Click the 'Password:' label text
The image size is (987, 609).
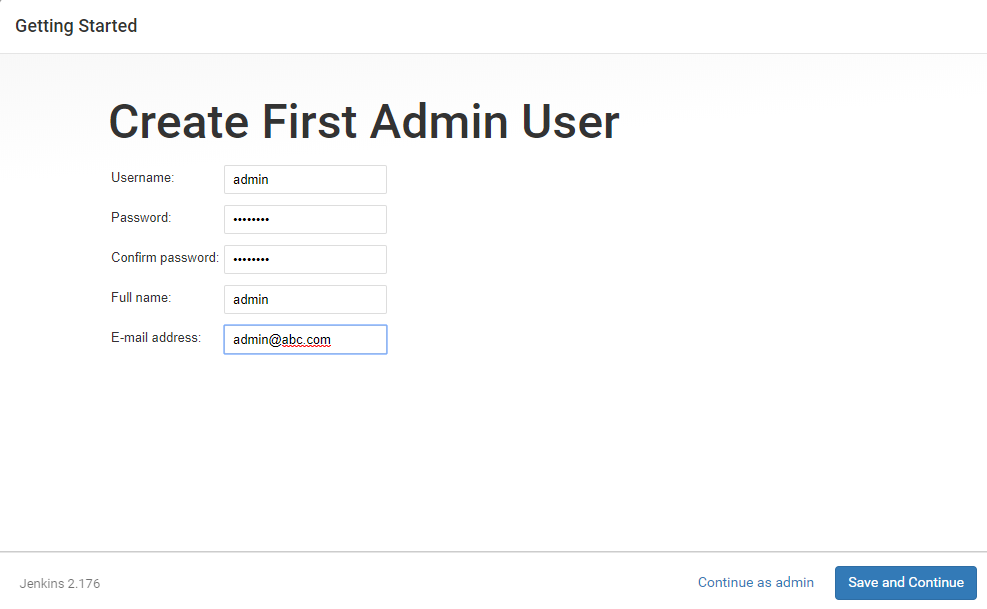click(141, 218)
